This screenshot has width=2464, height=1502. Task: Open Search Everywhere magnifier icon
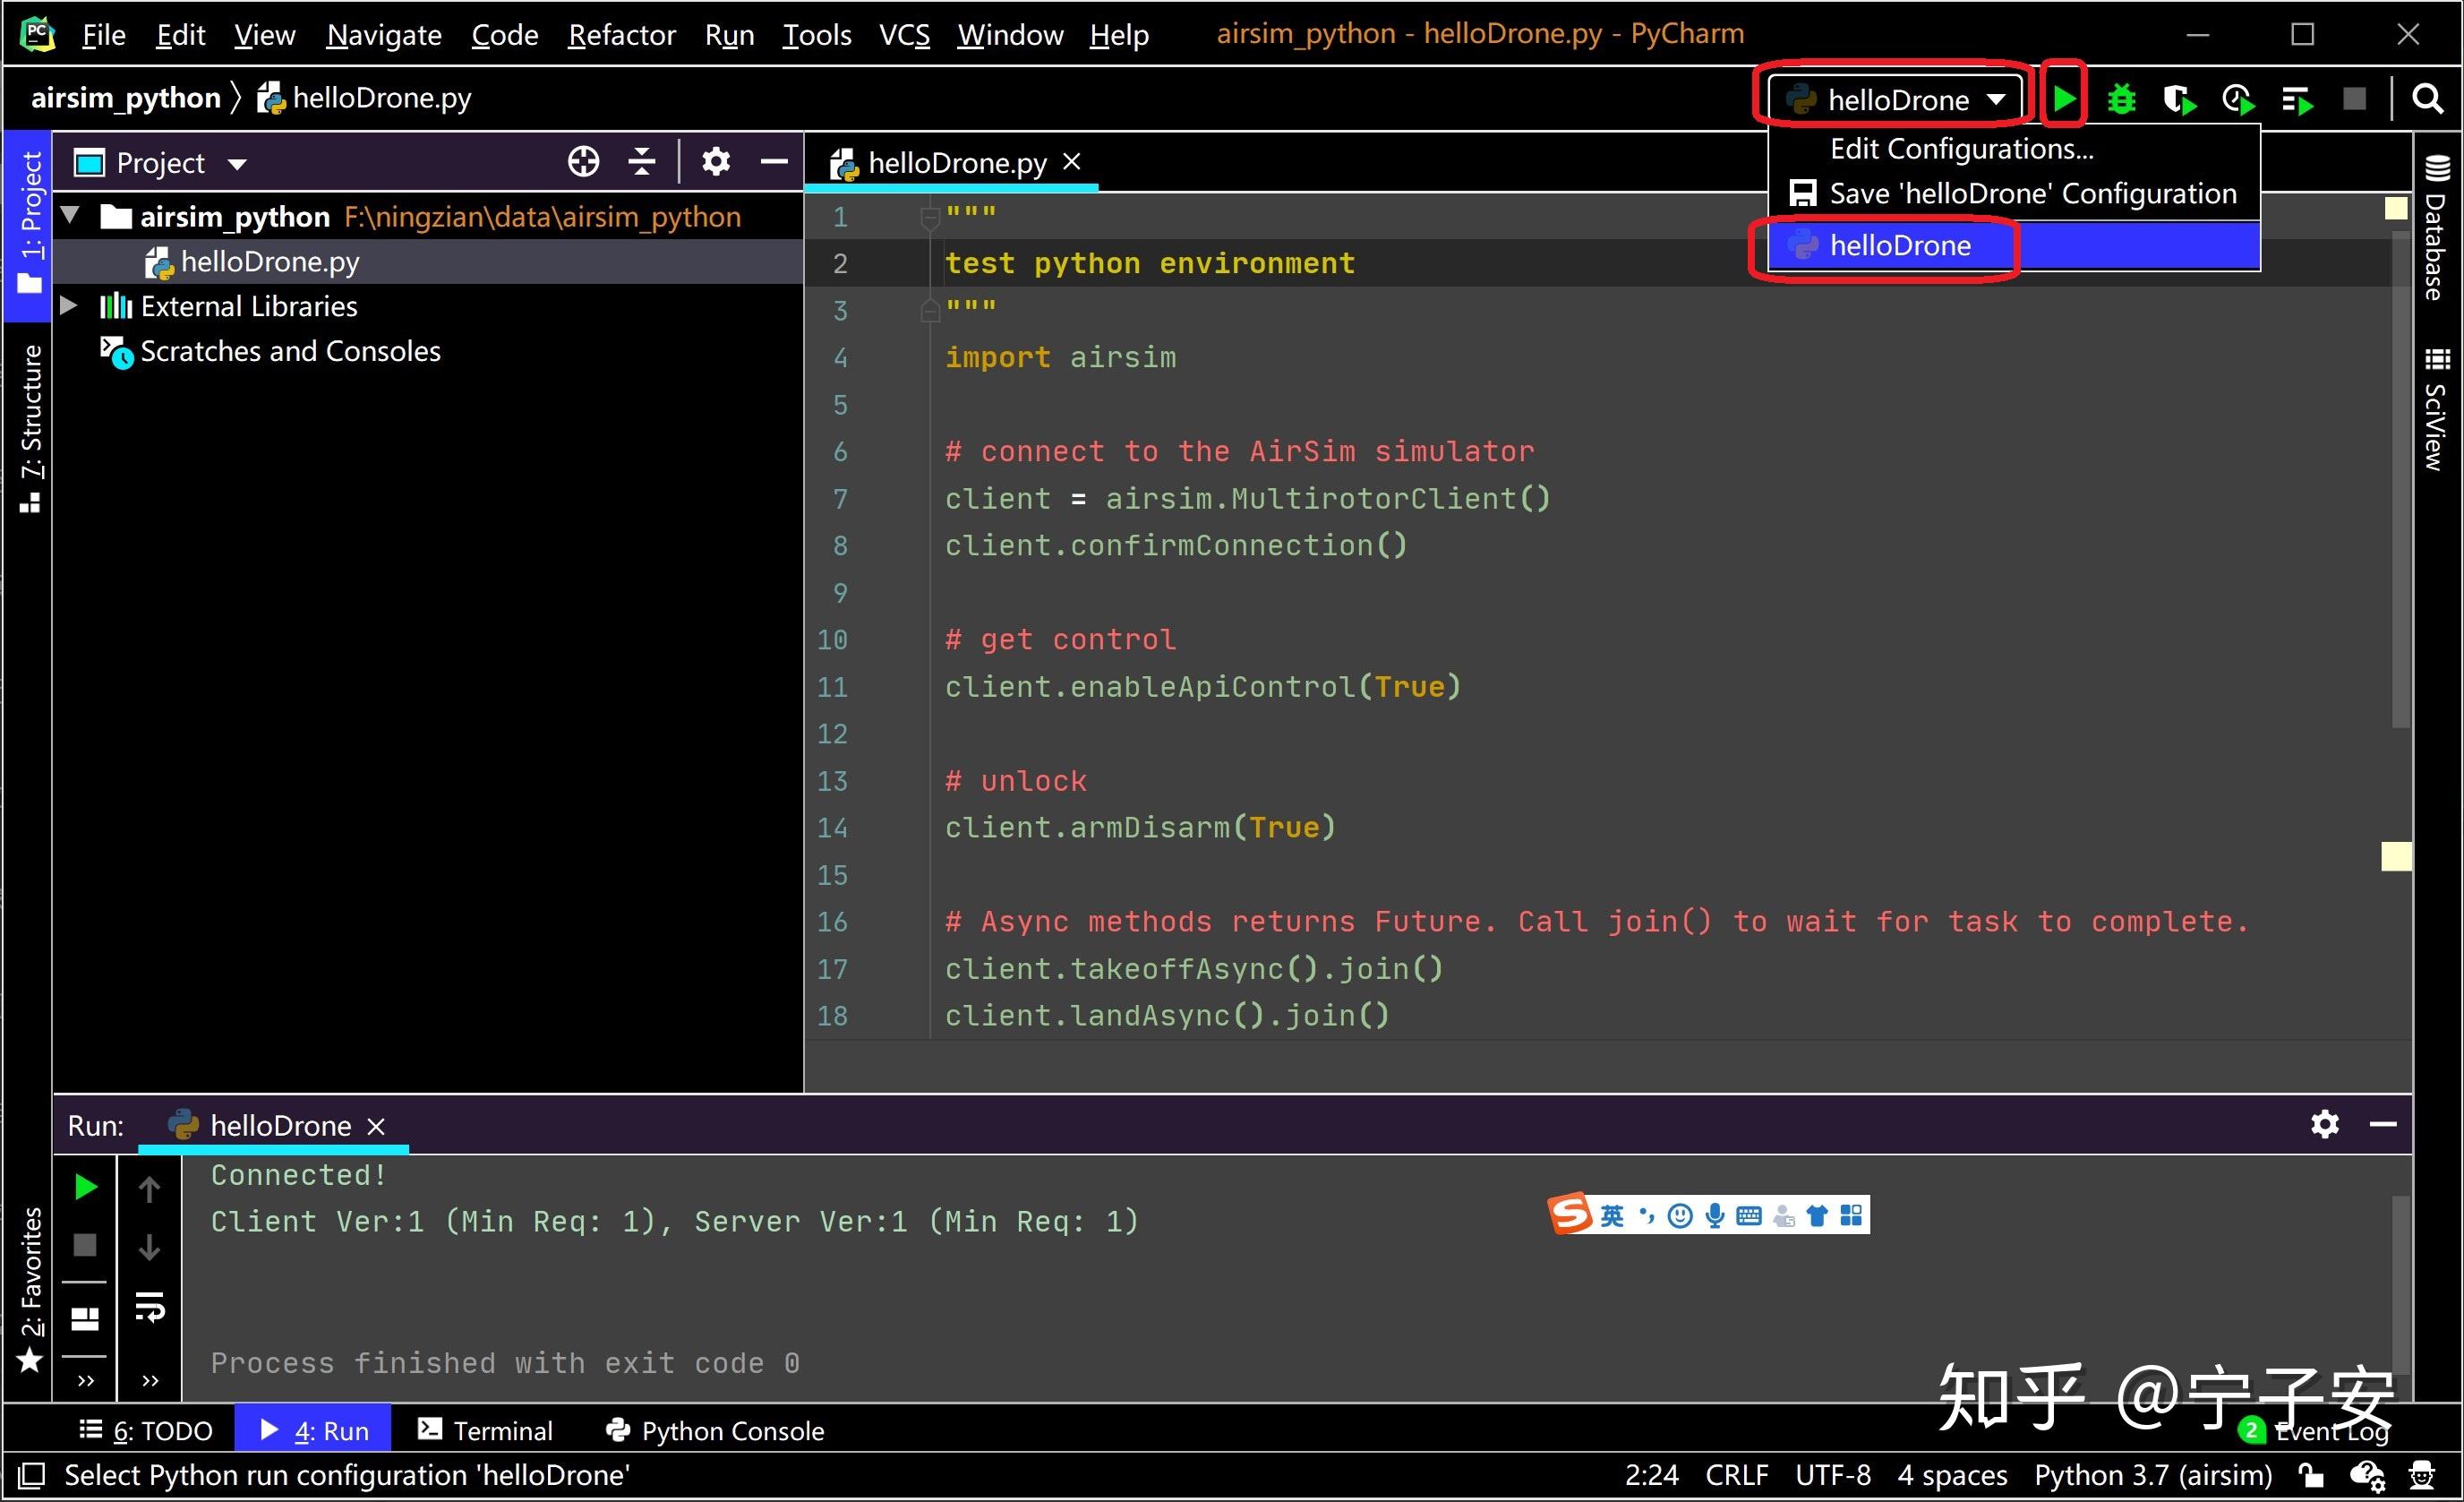pos(2427,99)
